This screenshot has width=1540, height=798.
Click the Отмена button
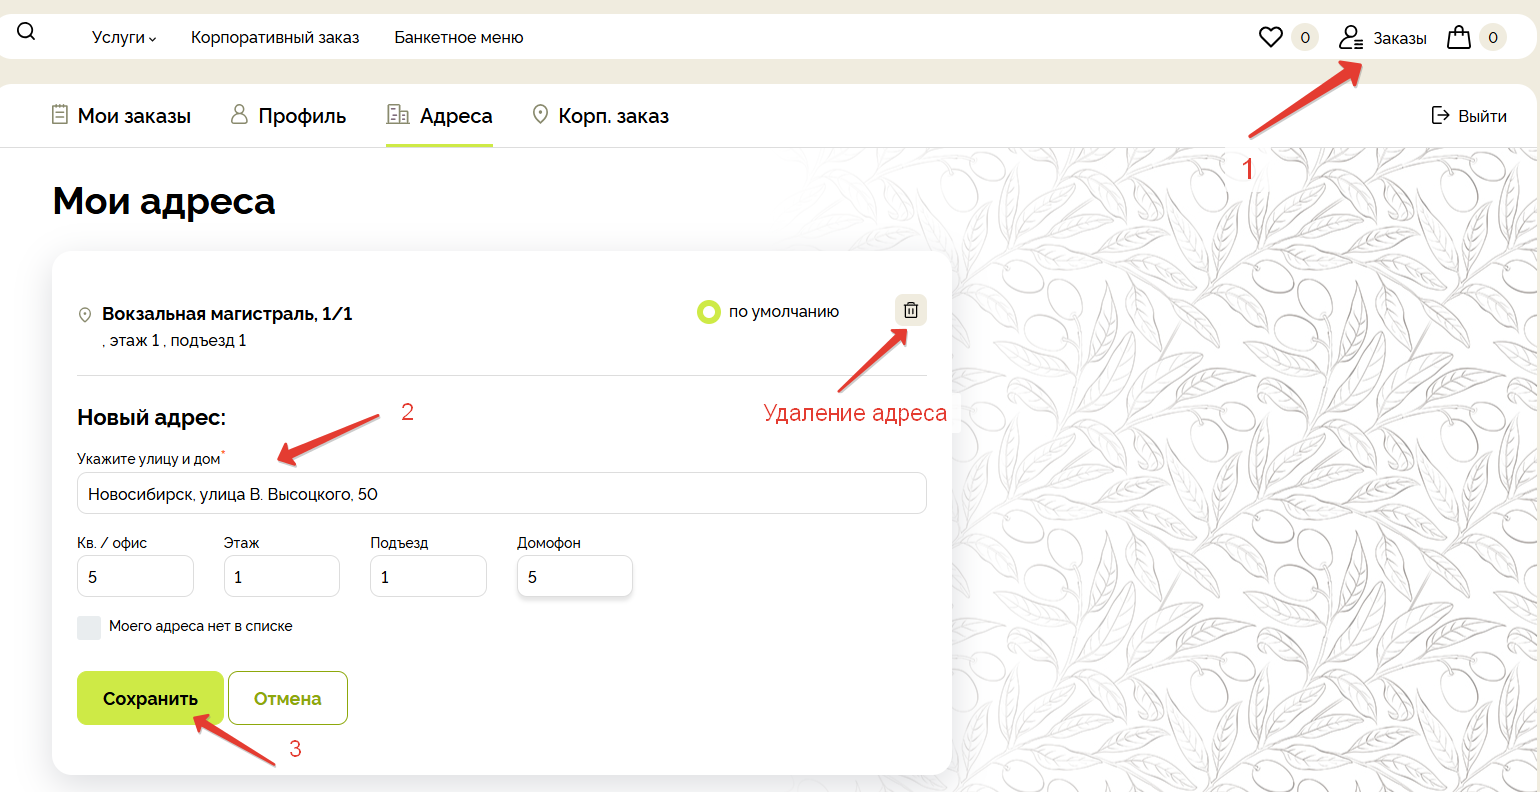click(x=287, y=698)
